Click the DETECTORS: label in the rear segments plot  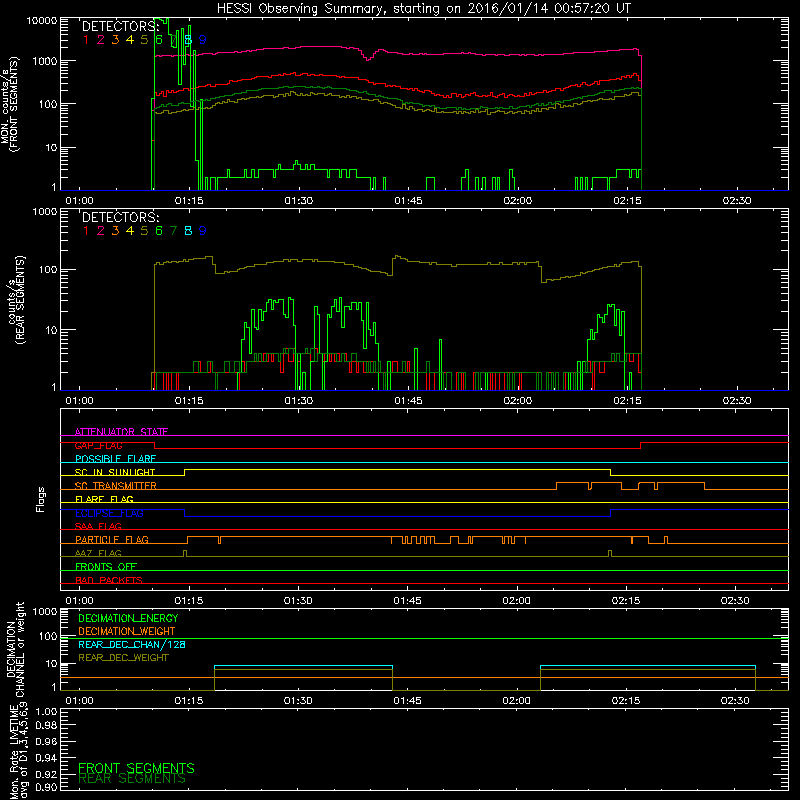point(121,217)
